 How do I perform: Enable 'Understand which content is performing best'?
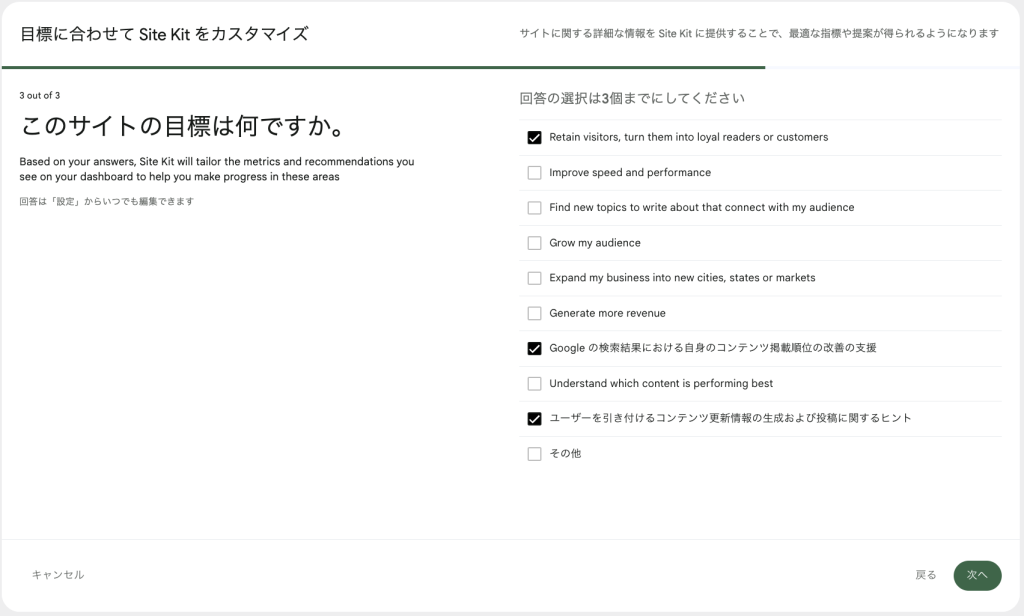pos(534,383)
